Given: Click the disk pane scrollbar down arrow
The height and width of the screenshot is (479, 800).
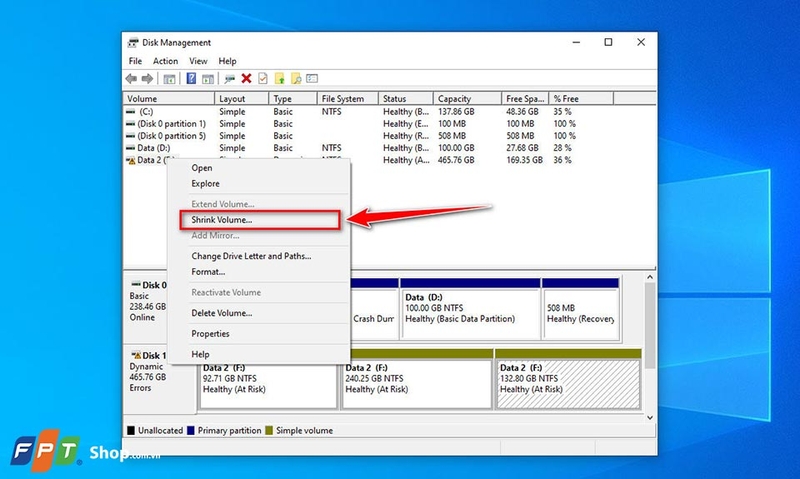Looking at the screenshot, I should [649, 417].
